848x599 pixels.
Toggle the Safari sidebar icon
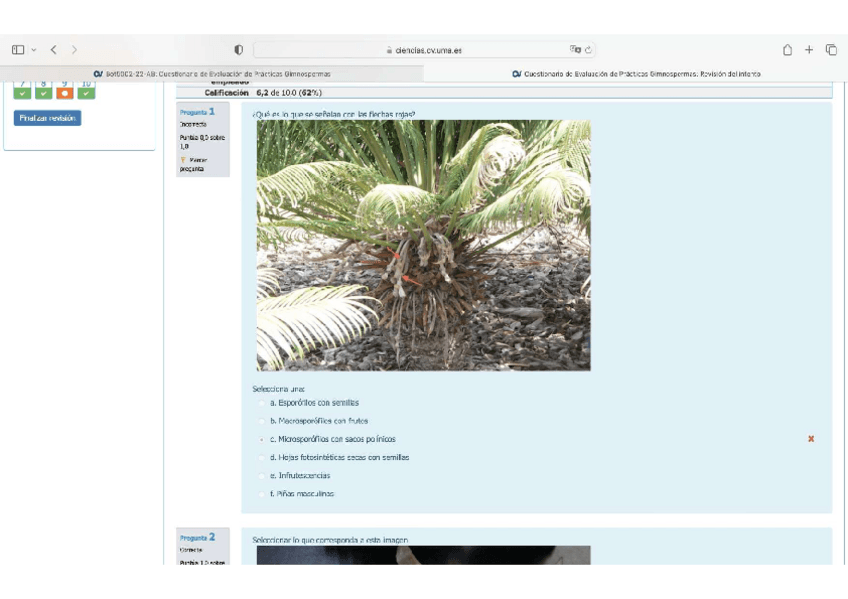click(18, 50)
